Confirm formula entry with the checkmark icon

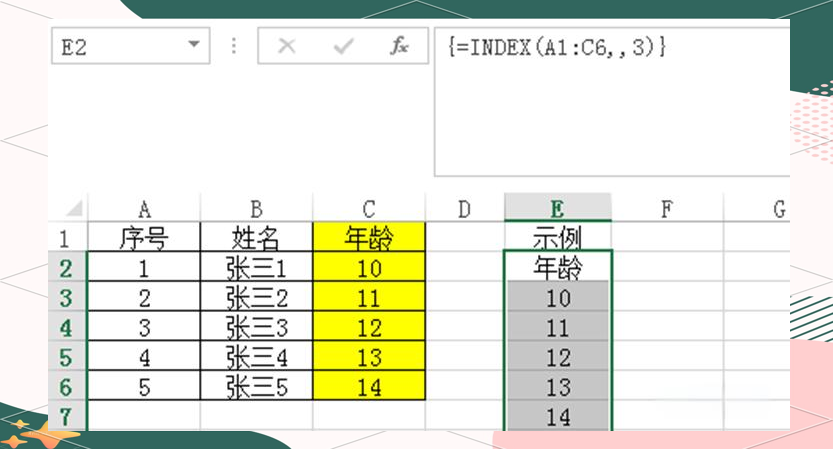(344, 47)
